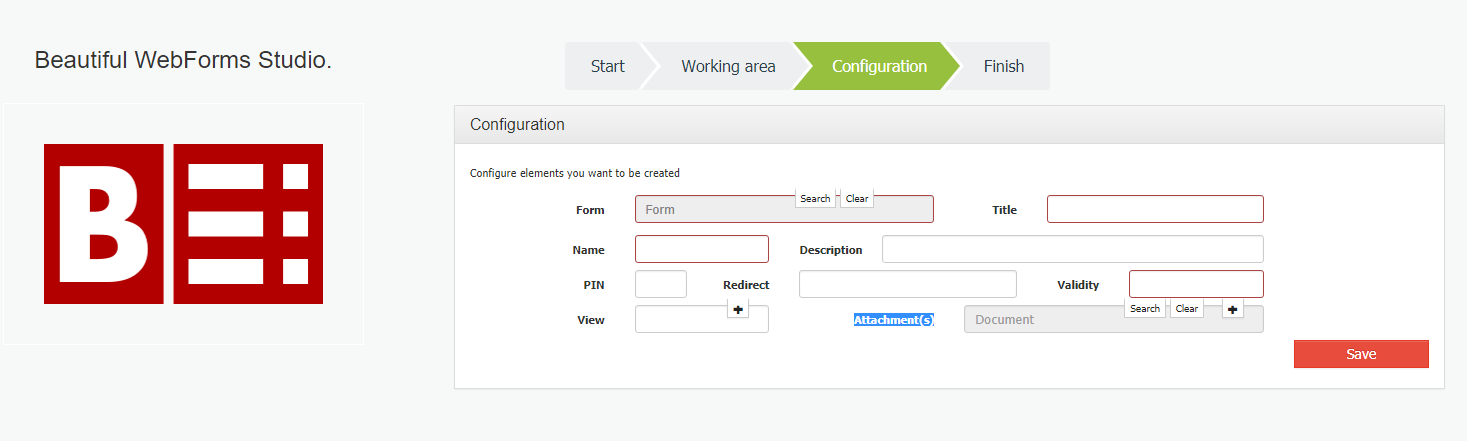Save the configuration
Screen dimensions: 1467x441
pyautogui.click(x=1360, y=354)
